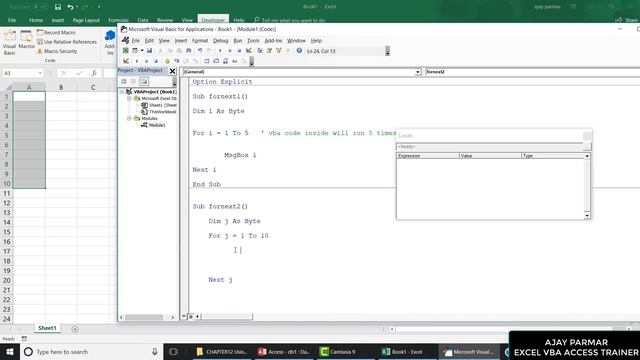This screenshot has width=640, height=360.
Task: Open Object Browser via toolbar icon
Action: click(x=279, y=51)
